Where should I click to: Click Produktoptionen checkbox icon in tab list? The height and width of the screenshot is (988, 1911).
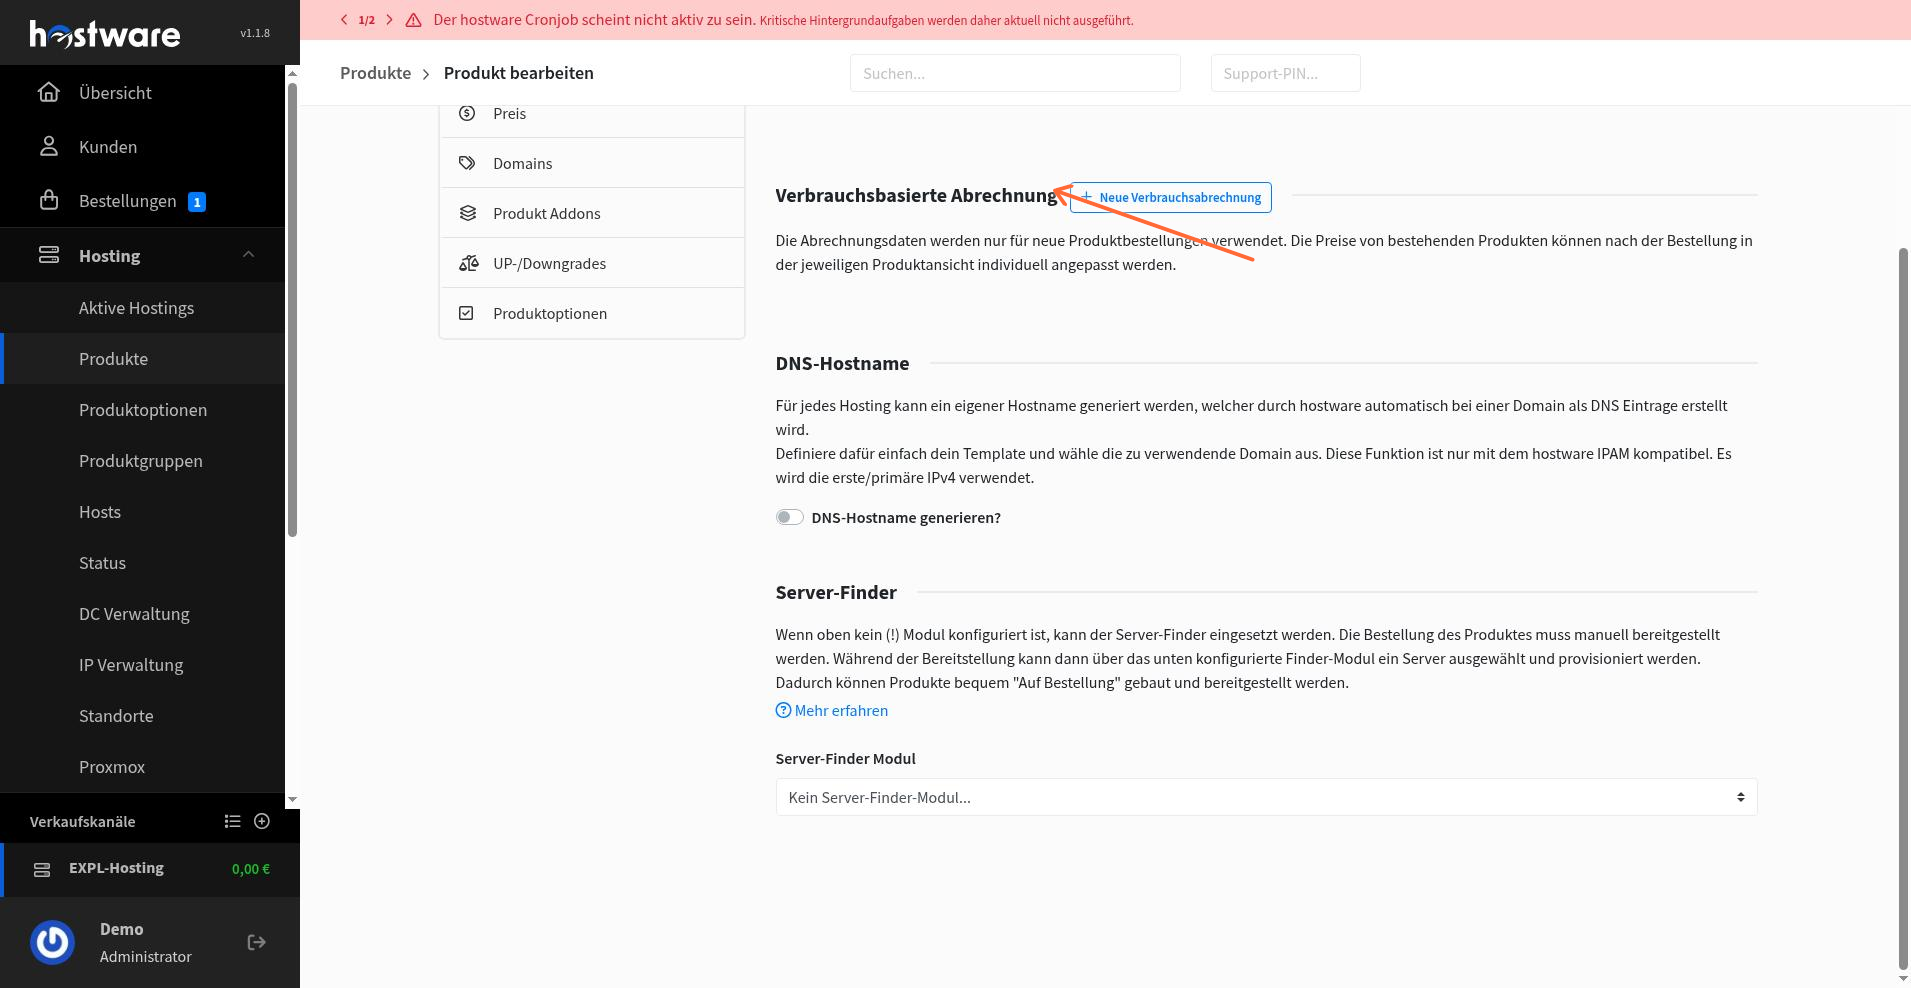click(466, 313)
